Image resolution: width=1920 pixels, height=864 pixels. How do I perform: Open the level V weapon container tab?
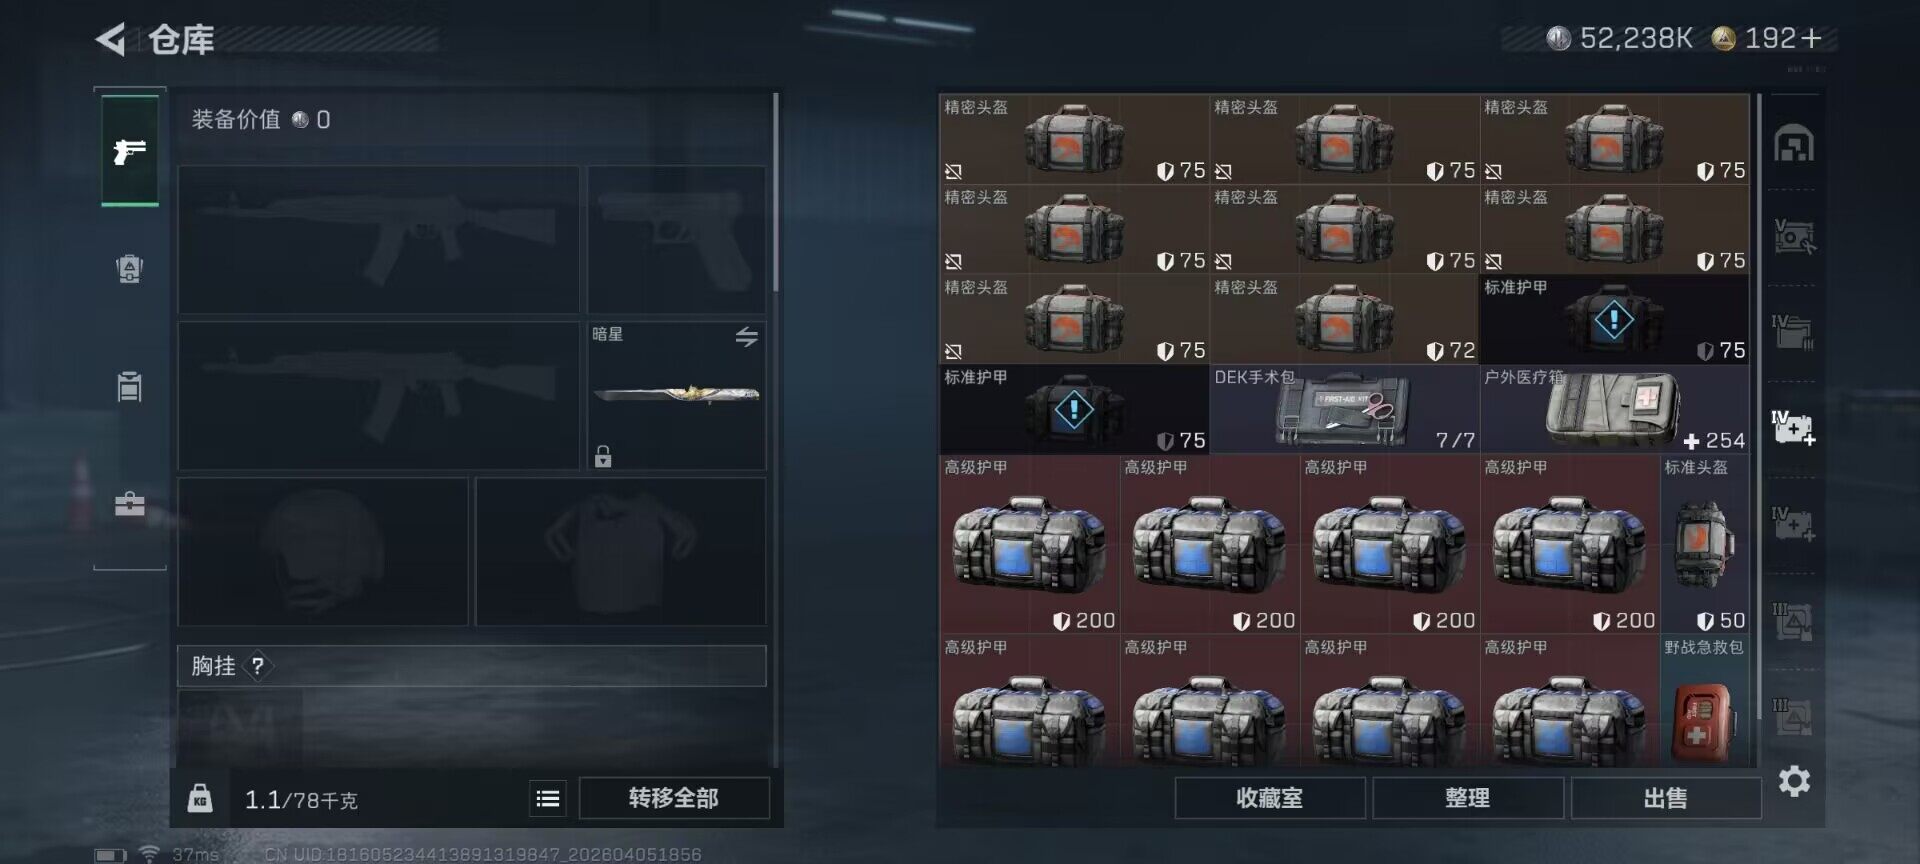coord(1794,237)
